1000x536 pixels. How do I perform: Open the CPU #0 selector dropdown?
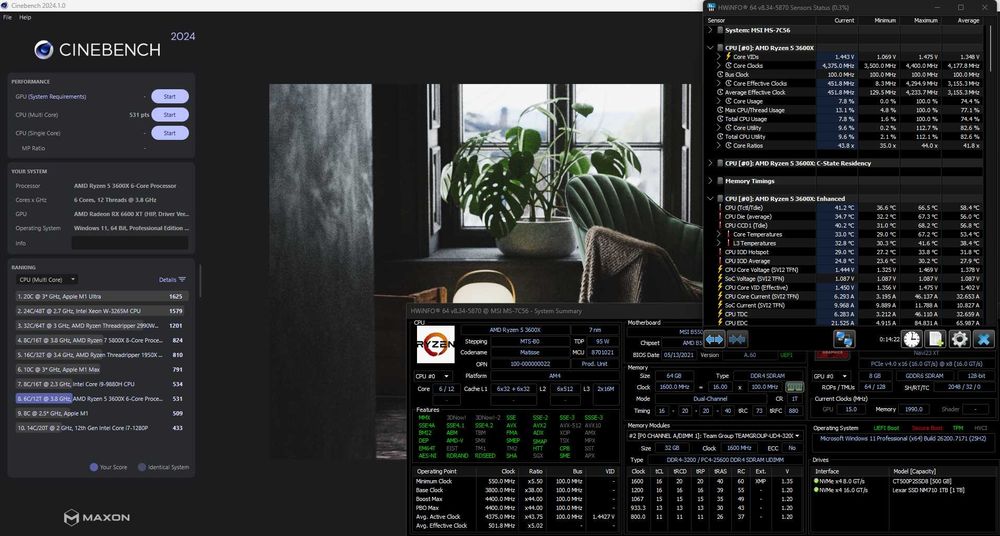(432, 376)
